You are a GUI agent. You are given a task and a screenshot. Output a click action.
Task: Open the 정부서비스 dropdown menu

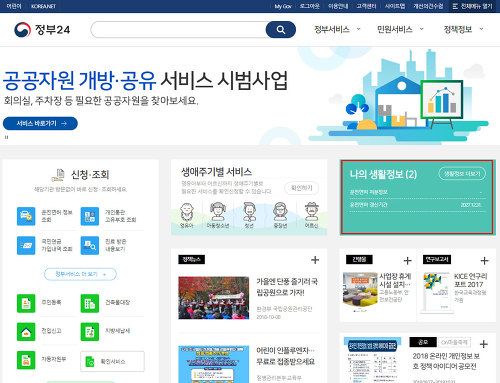[x=337, y=29]
